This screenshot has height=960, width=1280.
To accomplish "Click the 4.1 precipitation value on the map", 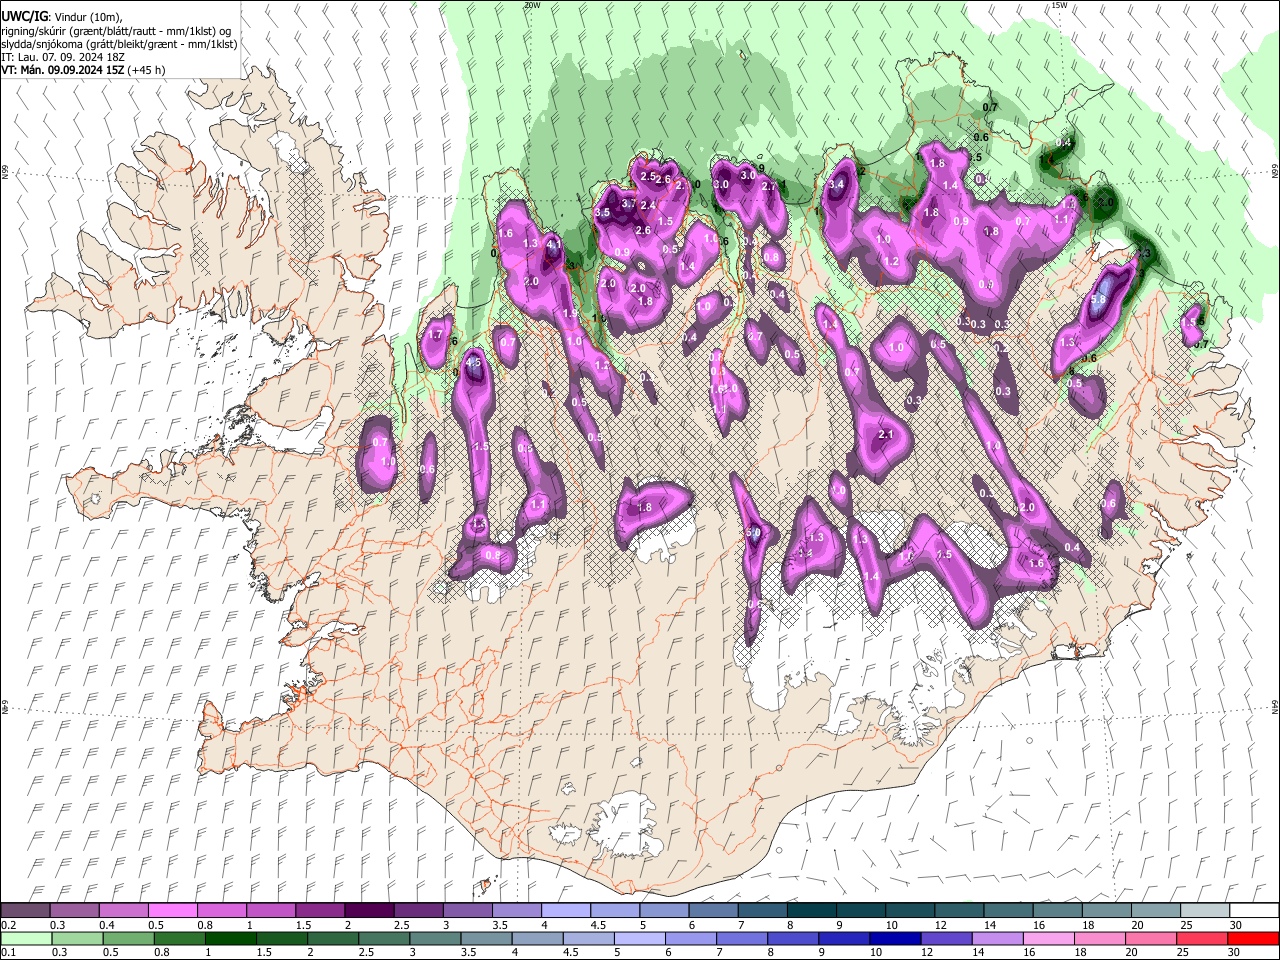I will pos(553,243).
